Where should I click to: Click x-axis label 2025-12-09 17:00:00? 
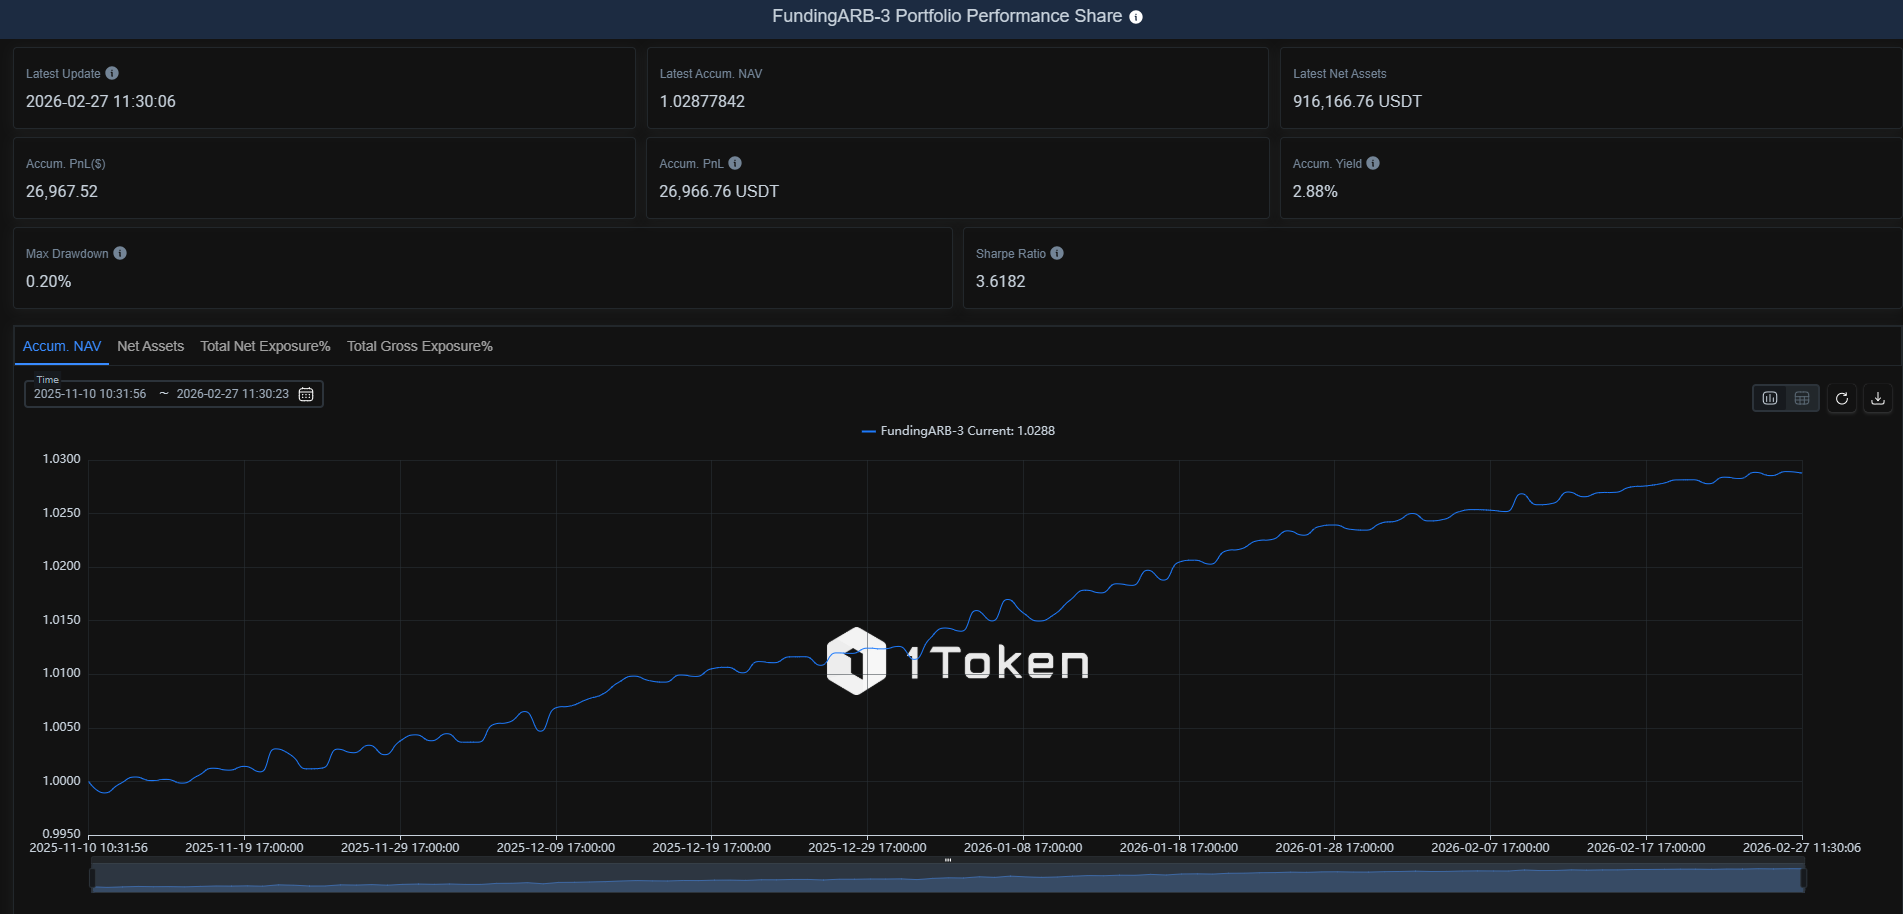coord(556,847)
